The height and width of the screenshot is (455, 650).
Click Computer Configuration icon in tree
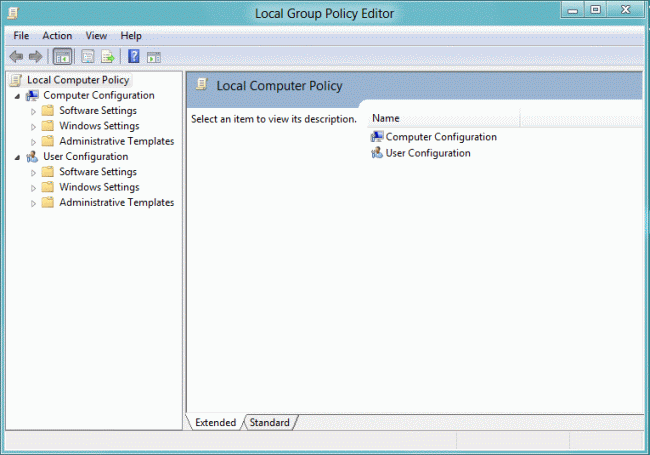[x=32, y=96]
